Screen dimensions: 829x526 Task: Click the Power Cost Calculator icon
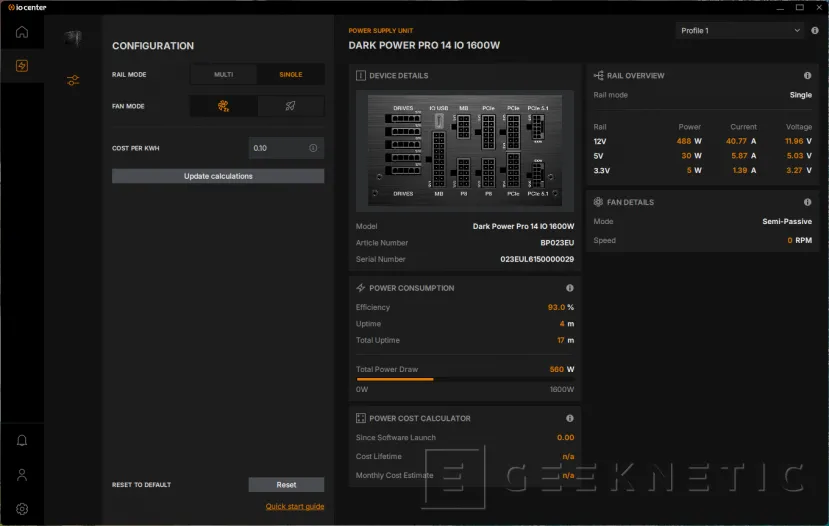point(361,418)
